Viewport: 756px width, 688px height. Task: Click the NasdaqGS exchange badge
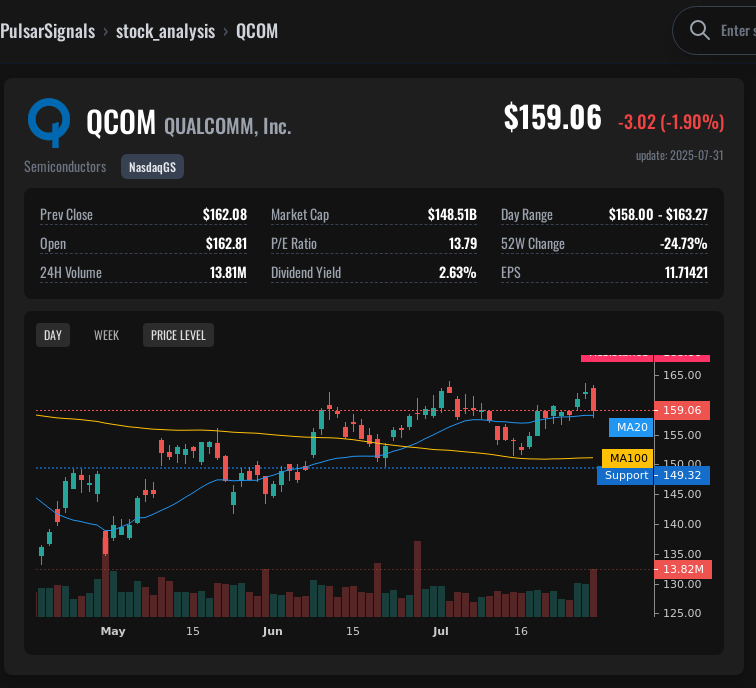[152, 167]
